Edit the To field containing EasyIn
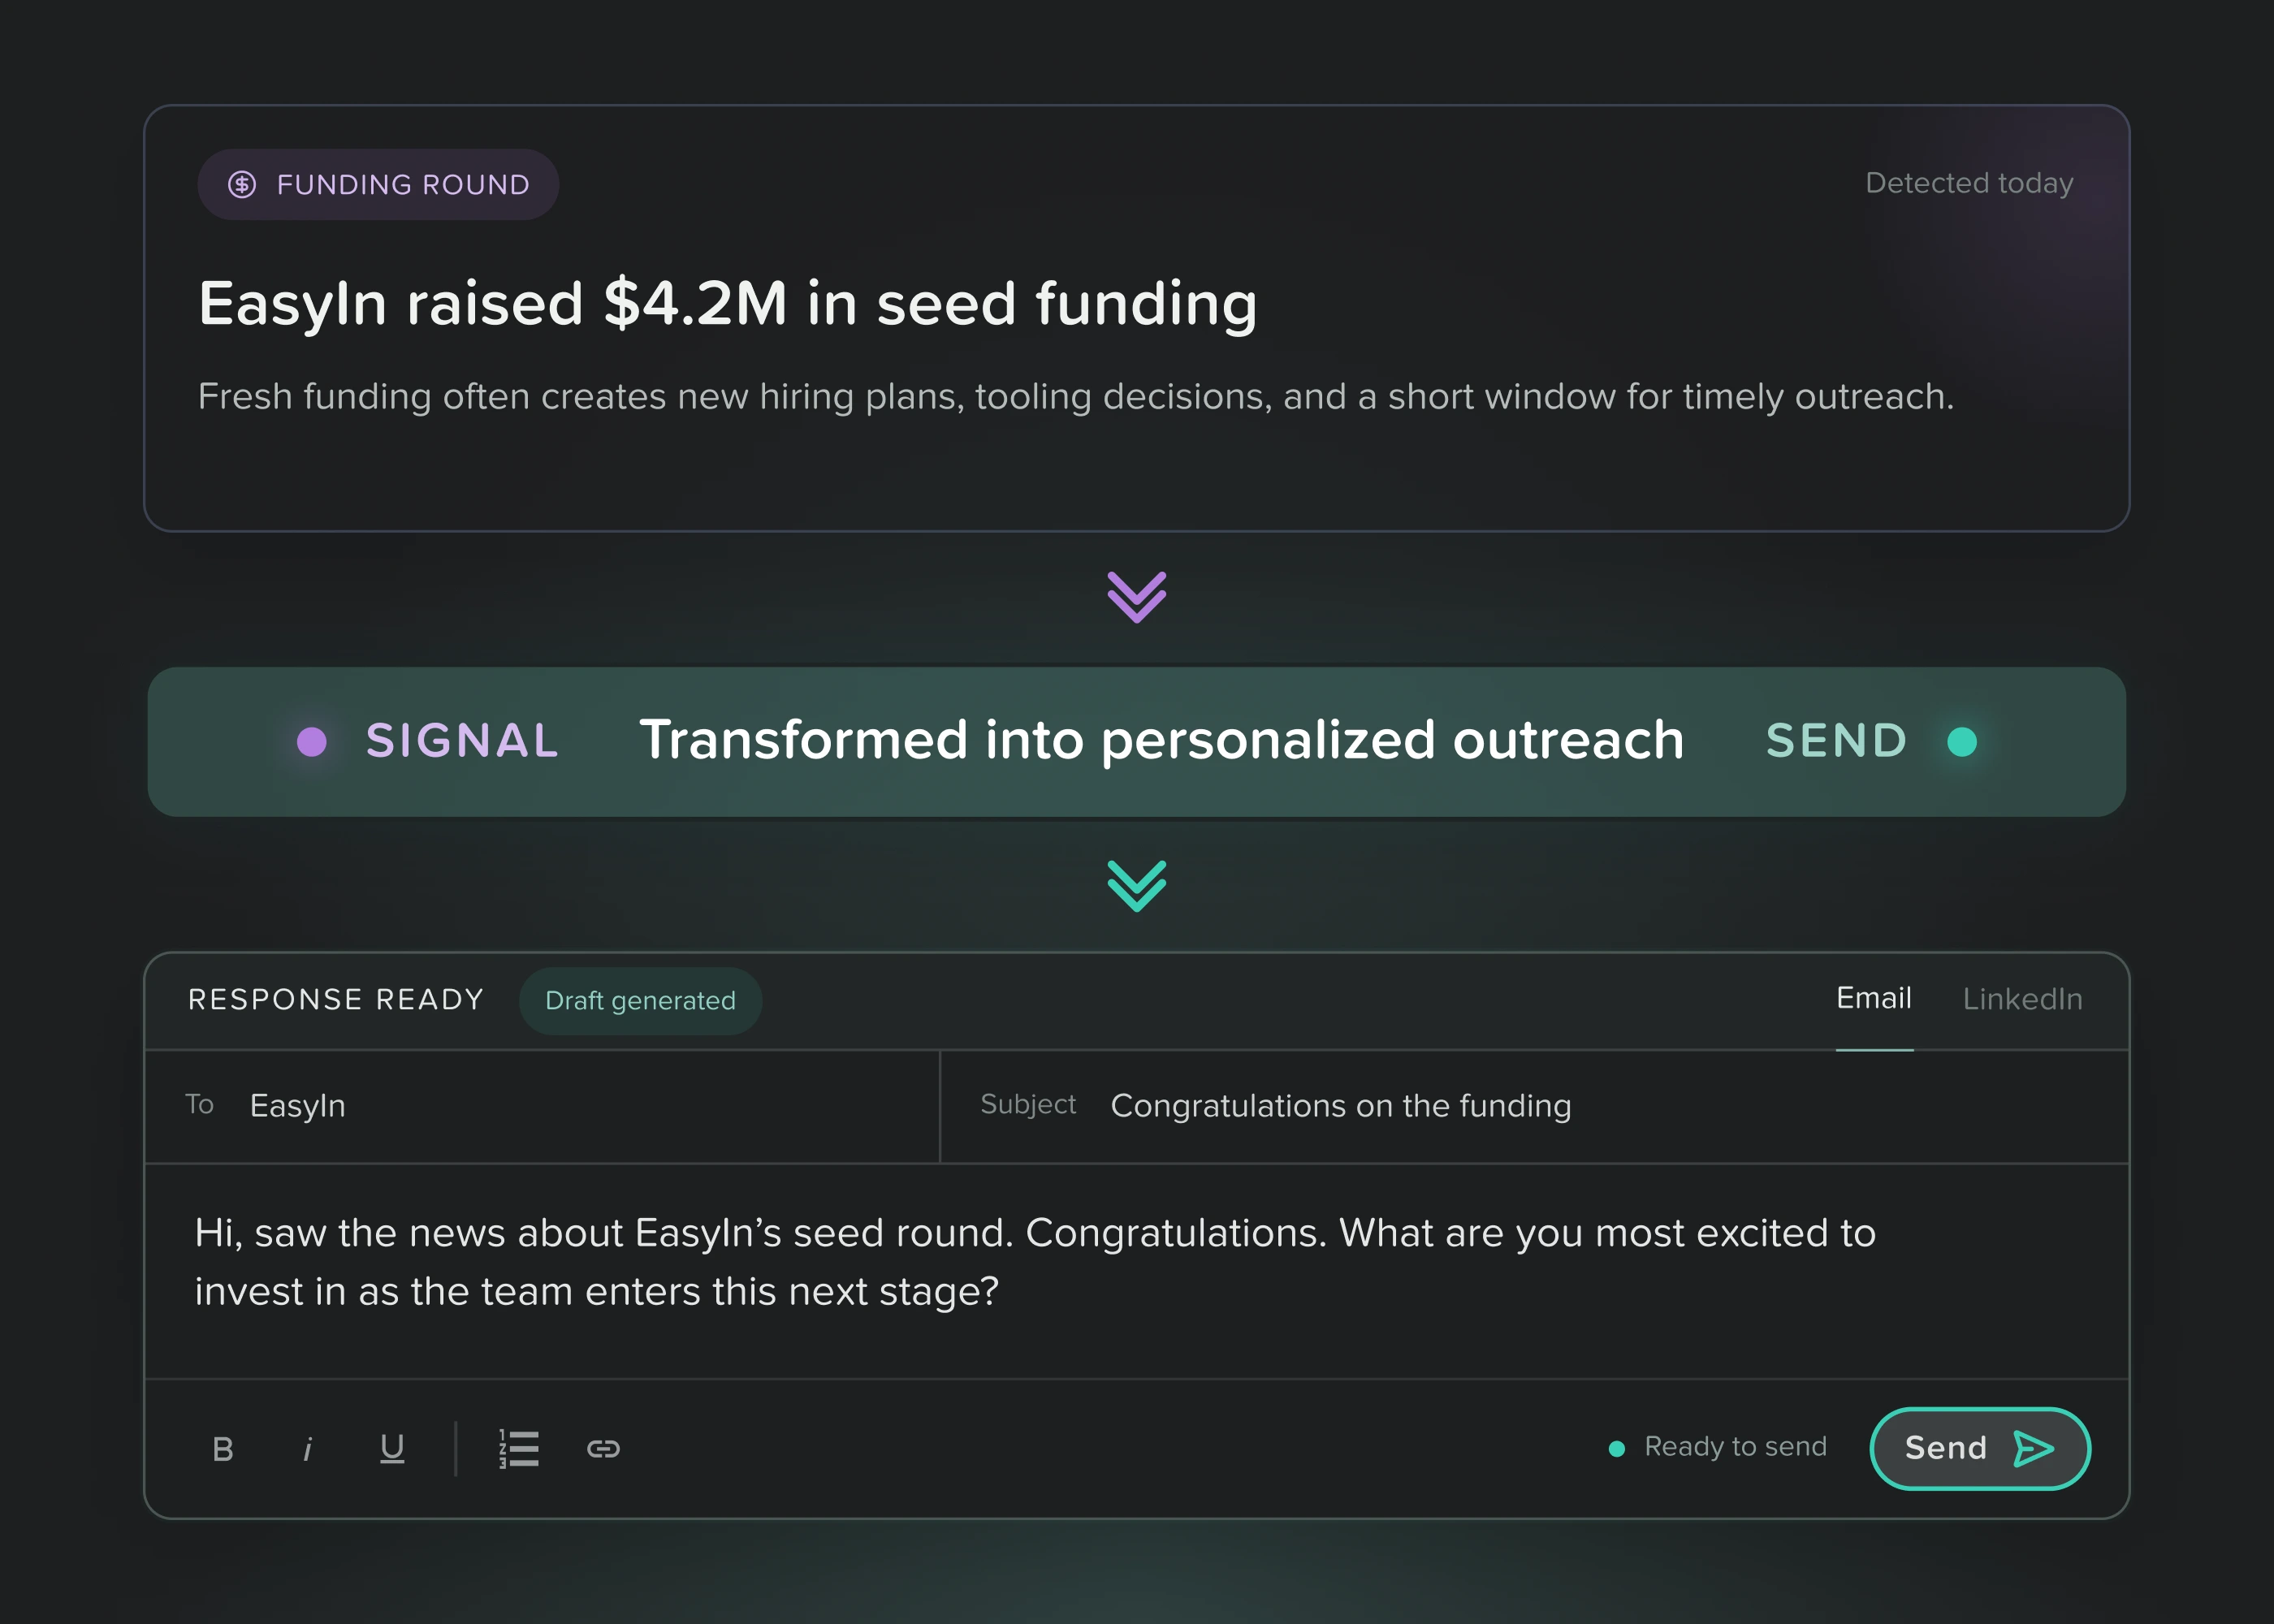 [x=542, y=1106]
